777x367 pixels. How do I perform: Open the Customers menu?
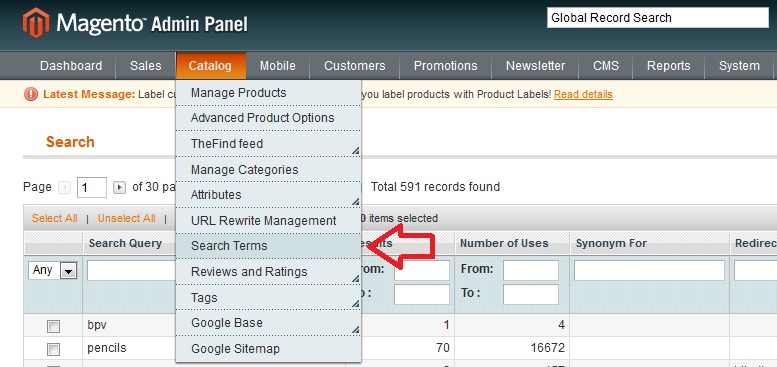point(354,66)
